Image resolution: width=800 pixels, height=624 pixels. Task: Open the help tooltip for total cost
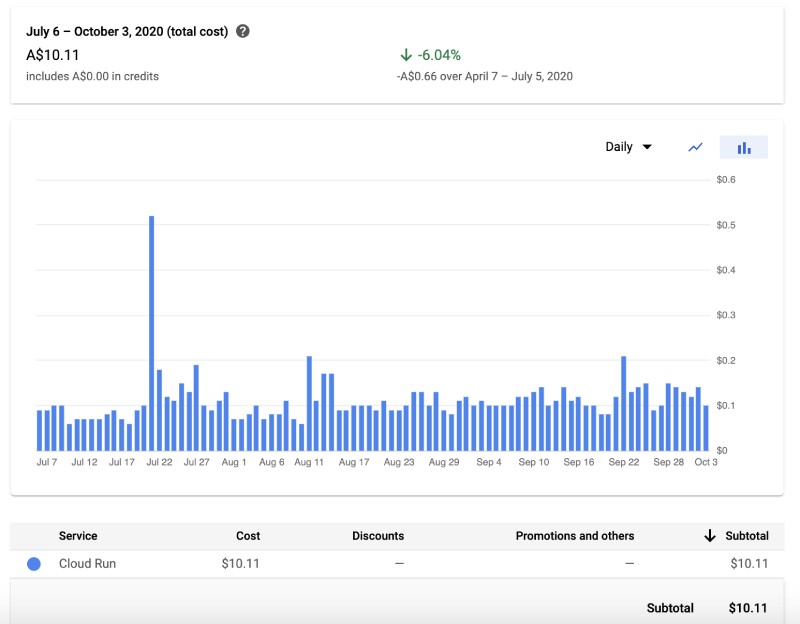pos(241,32)
